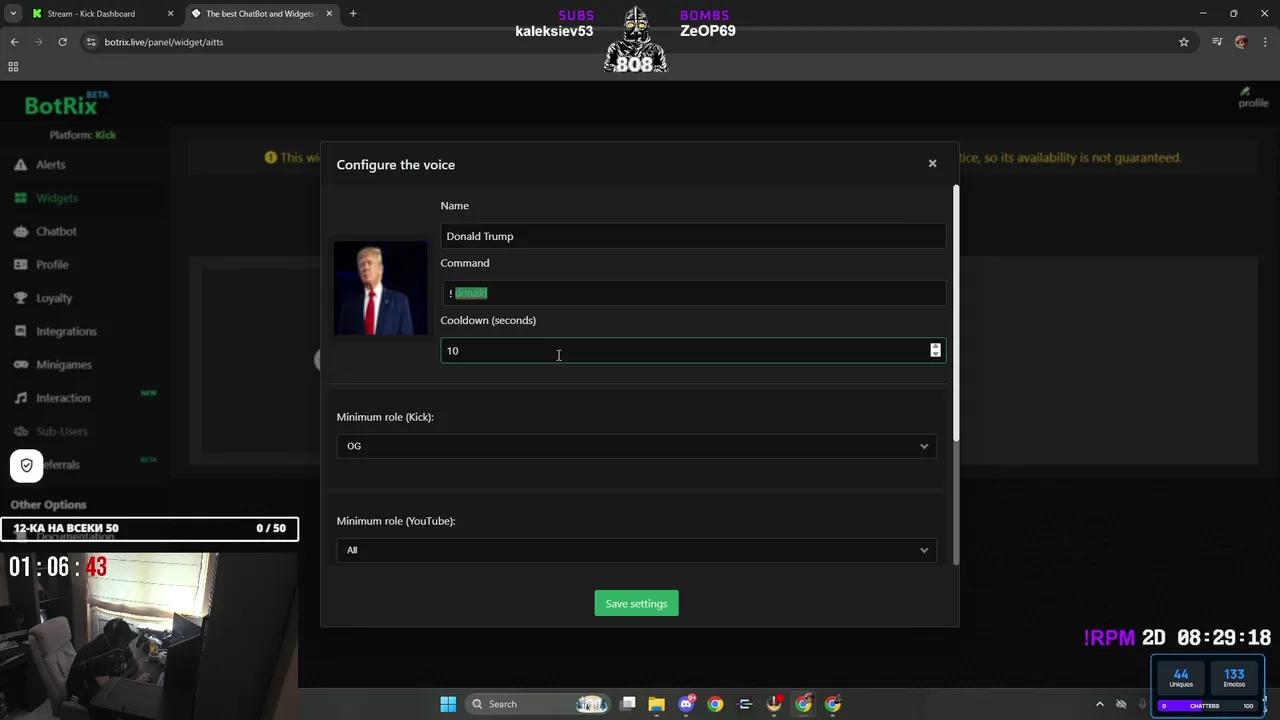This screenshot has width=1280, height=720.
Task: Open site information icon in address bar
Action: tap(92, 42)
